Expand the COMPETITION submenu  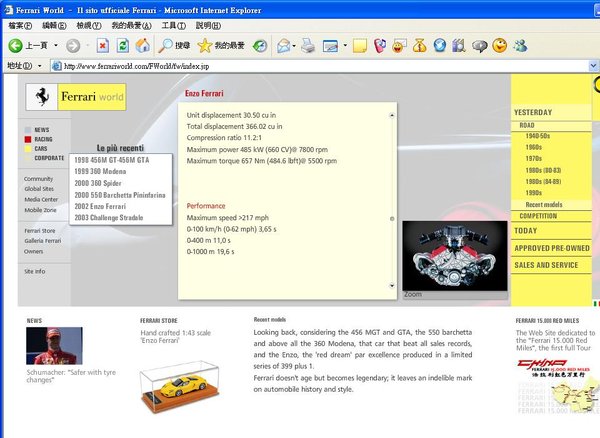[538, 216]
